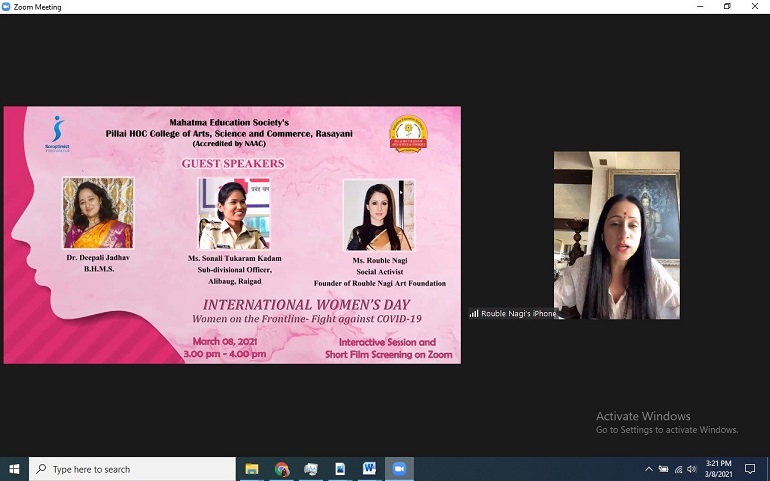The image size is (770, 481).
Task: Click the 'Type here to search' box
Action: click(132, 469)
